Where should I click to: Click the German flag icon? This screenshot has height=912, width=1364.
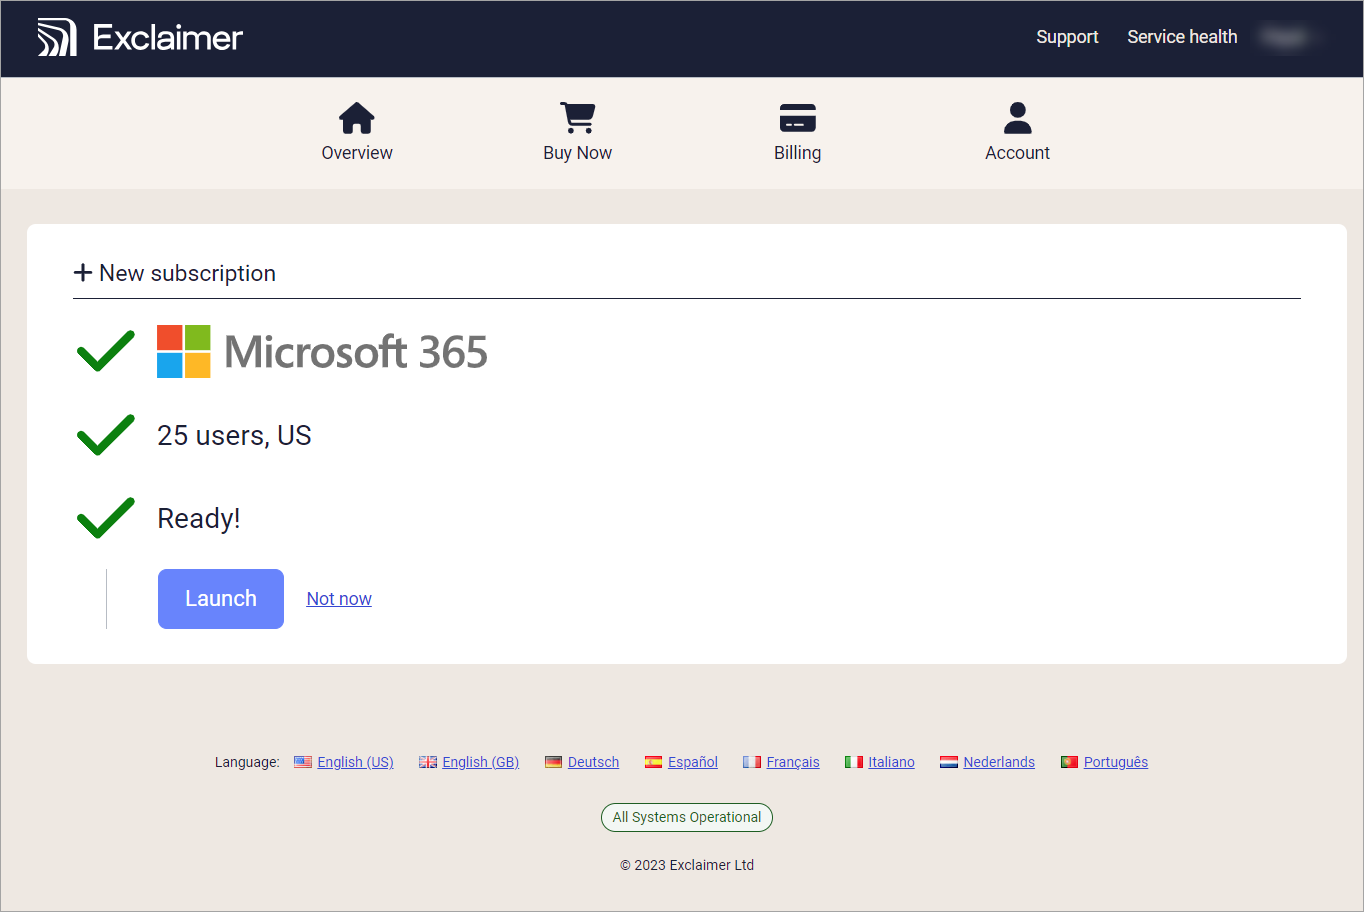tap(553, 762)
